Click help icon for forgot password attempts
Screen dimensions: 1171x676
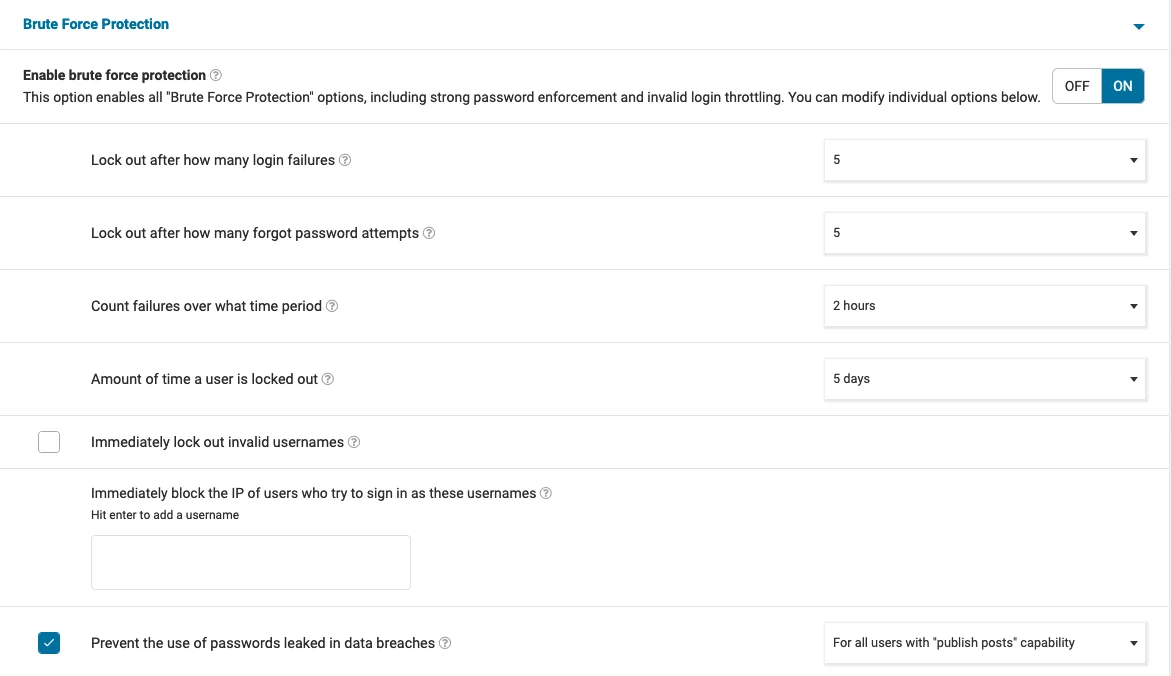point(429,233)
